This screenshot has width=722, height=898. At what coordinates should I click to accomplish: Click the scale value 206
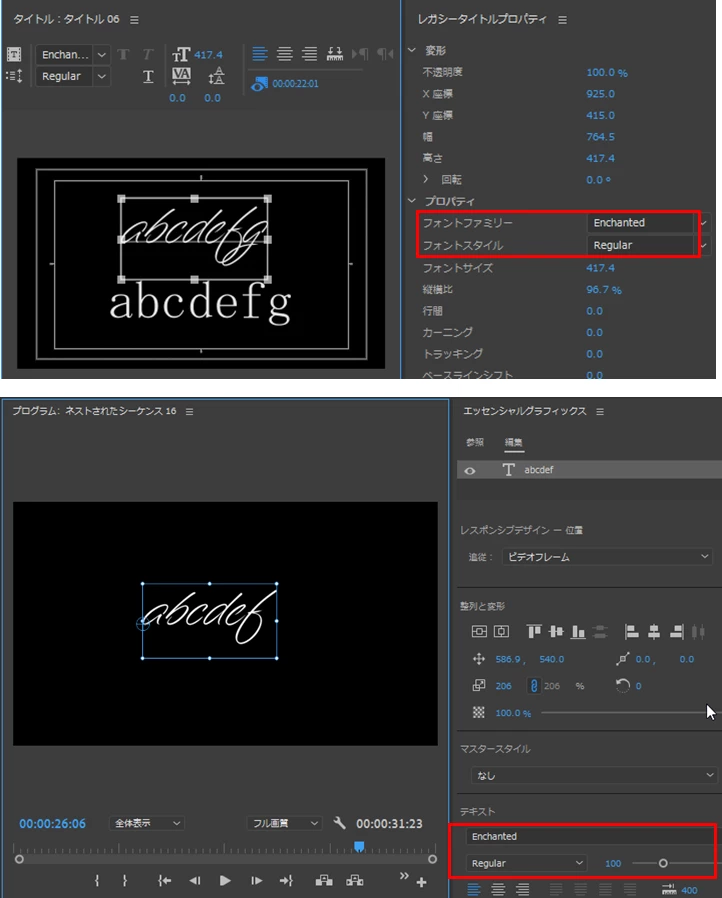(503, 686)
